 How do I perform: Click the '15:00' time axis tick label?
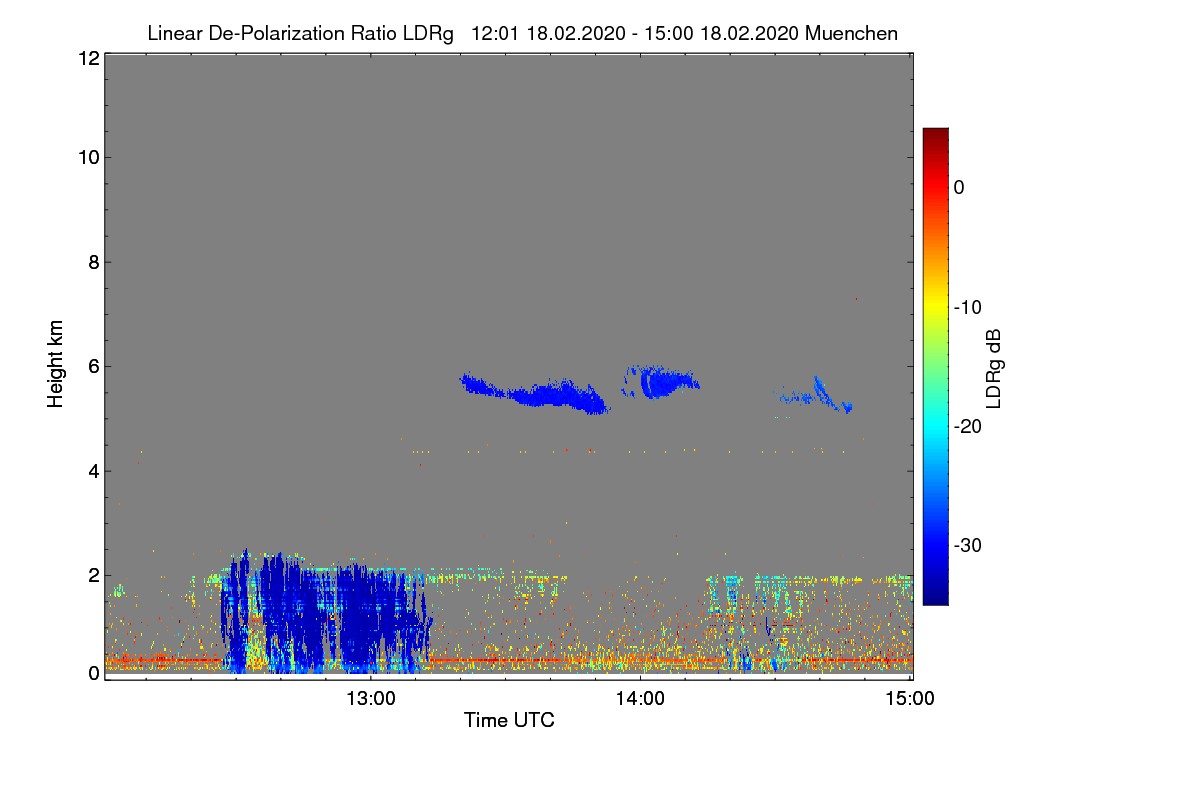point(909,700)
